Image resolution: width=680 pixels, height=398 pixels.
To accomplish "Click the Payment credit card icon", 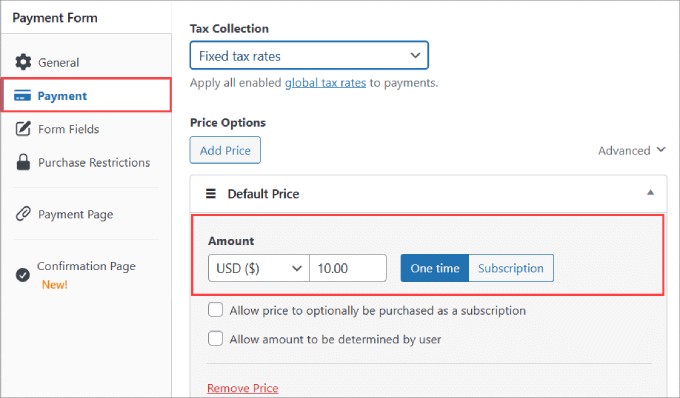I will point(23,95).
